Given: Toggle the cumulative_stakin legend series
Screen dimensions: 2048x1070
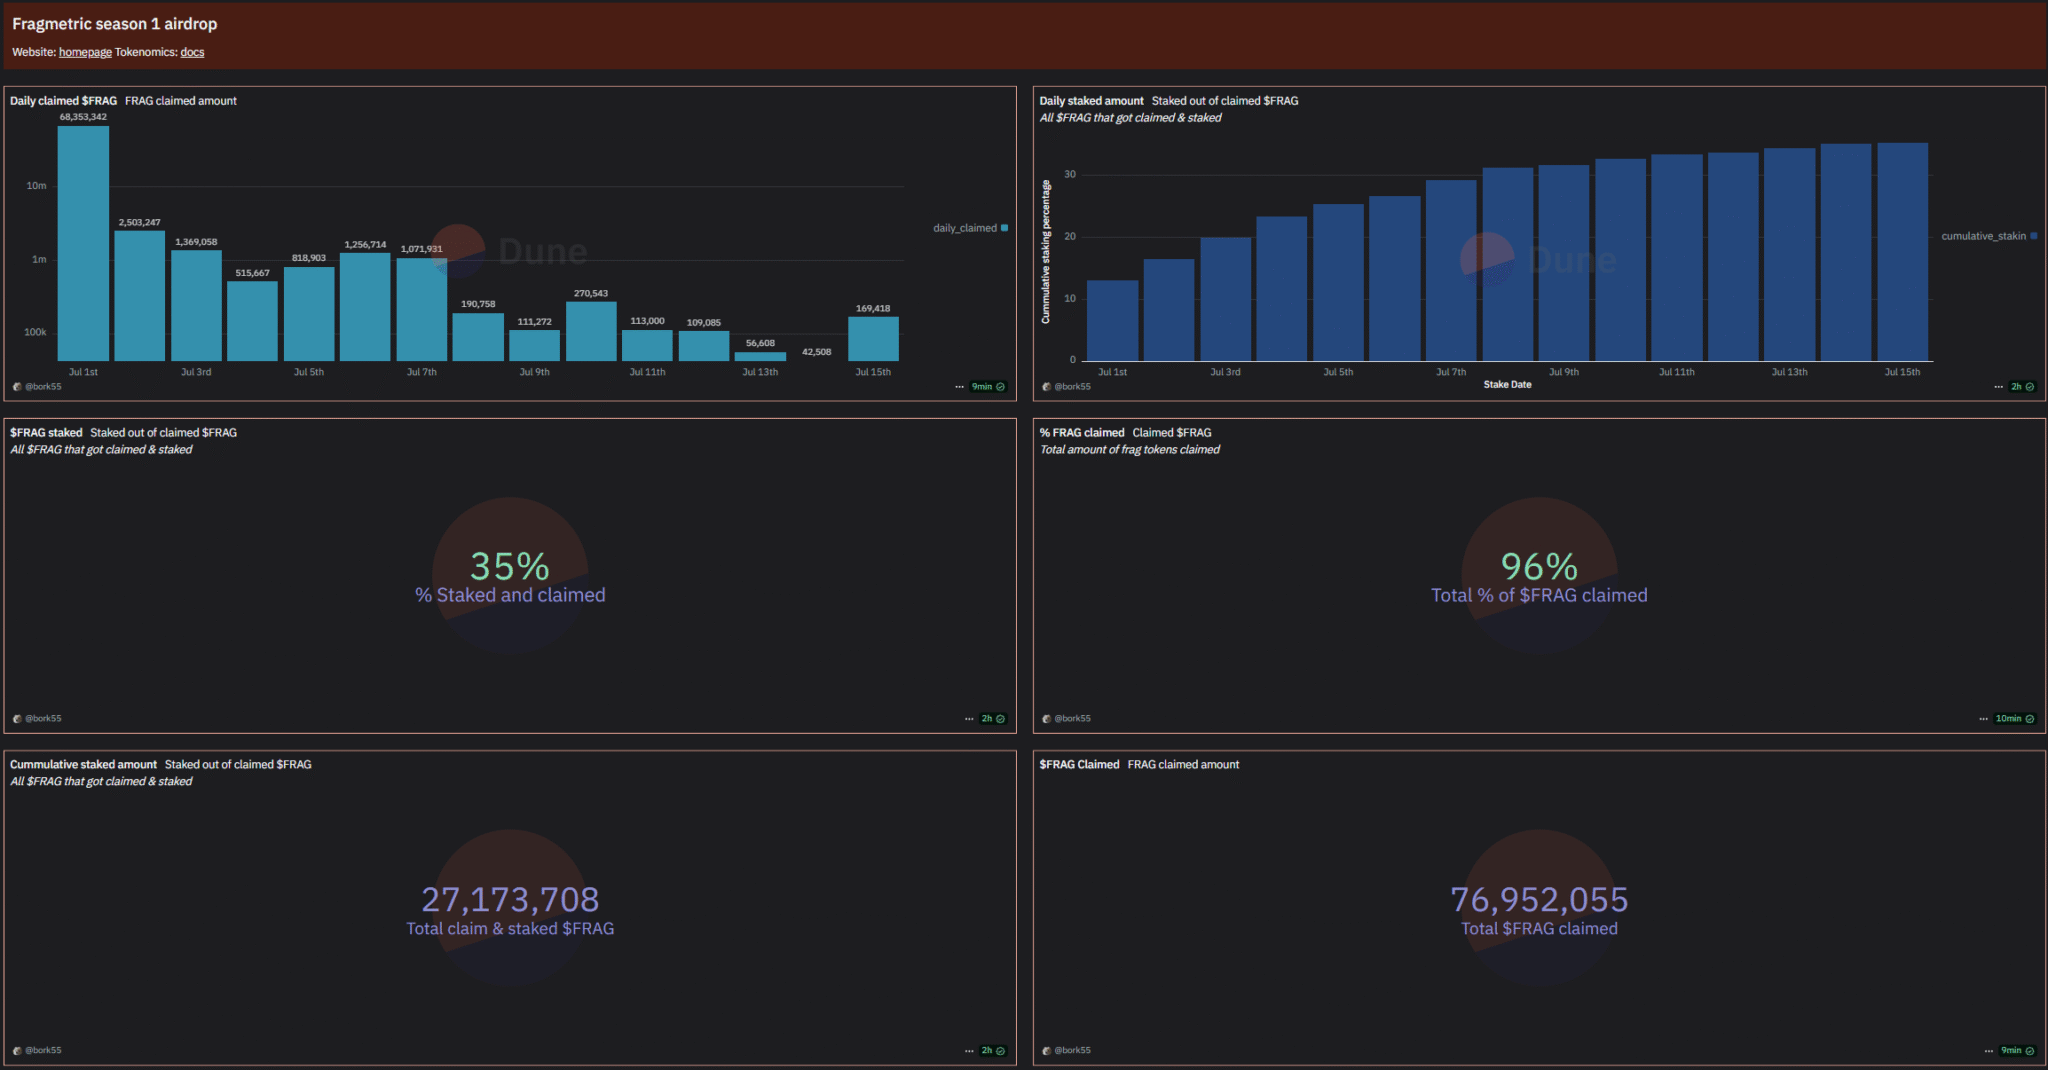Looking at the screenshot, I should (x=1983, y=236).
